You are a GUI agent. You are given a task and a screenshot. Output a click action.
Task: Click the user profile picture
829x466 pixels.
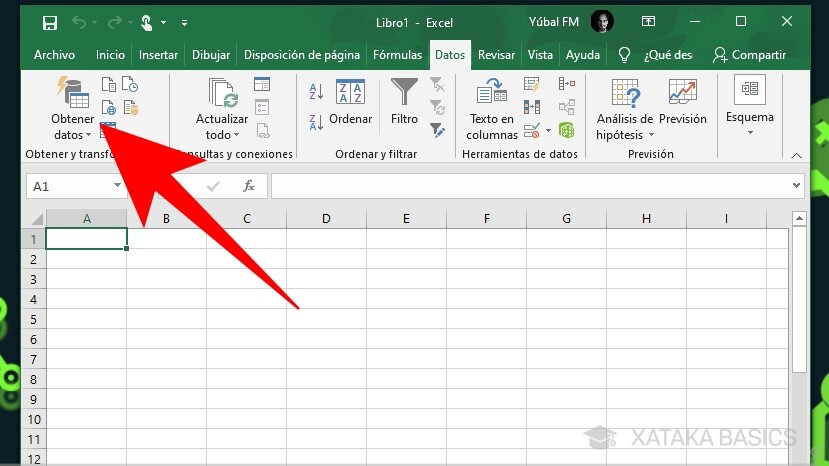tap(602, 22)
